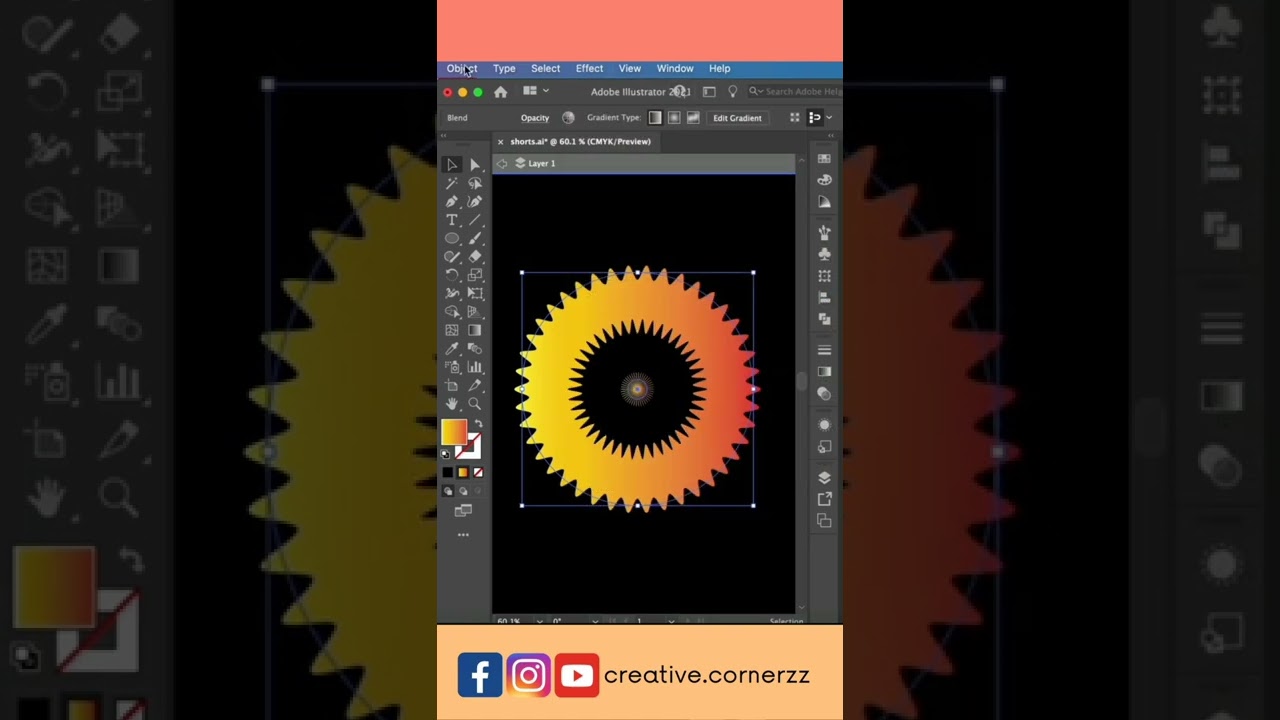Select the Ellipse tool

(x=452, y=238)
